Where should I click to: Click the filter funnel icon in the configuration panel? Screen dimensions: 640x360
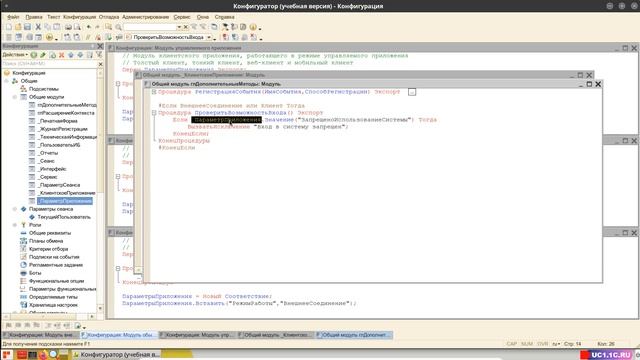coord(99,55)
